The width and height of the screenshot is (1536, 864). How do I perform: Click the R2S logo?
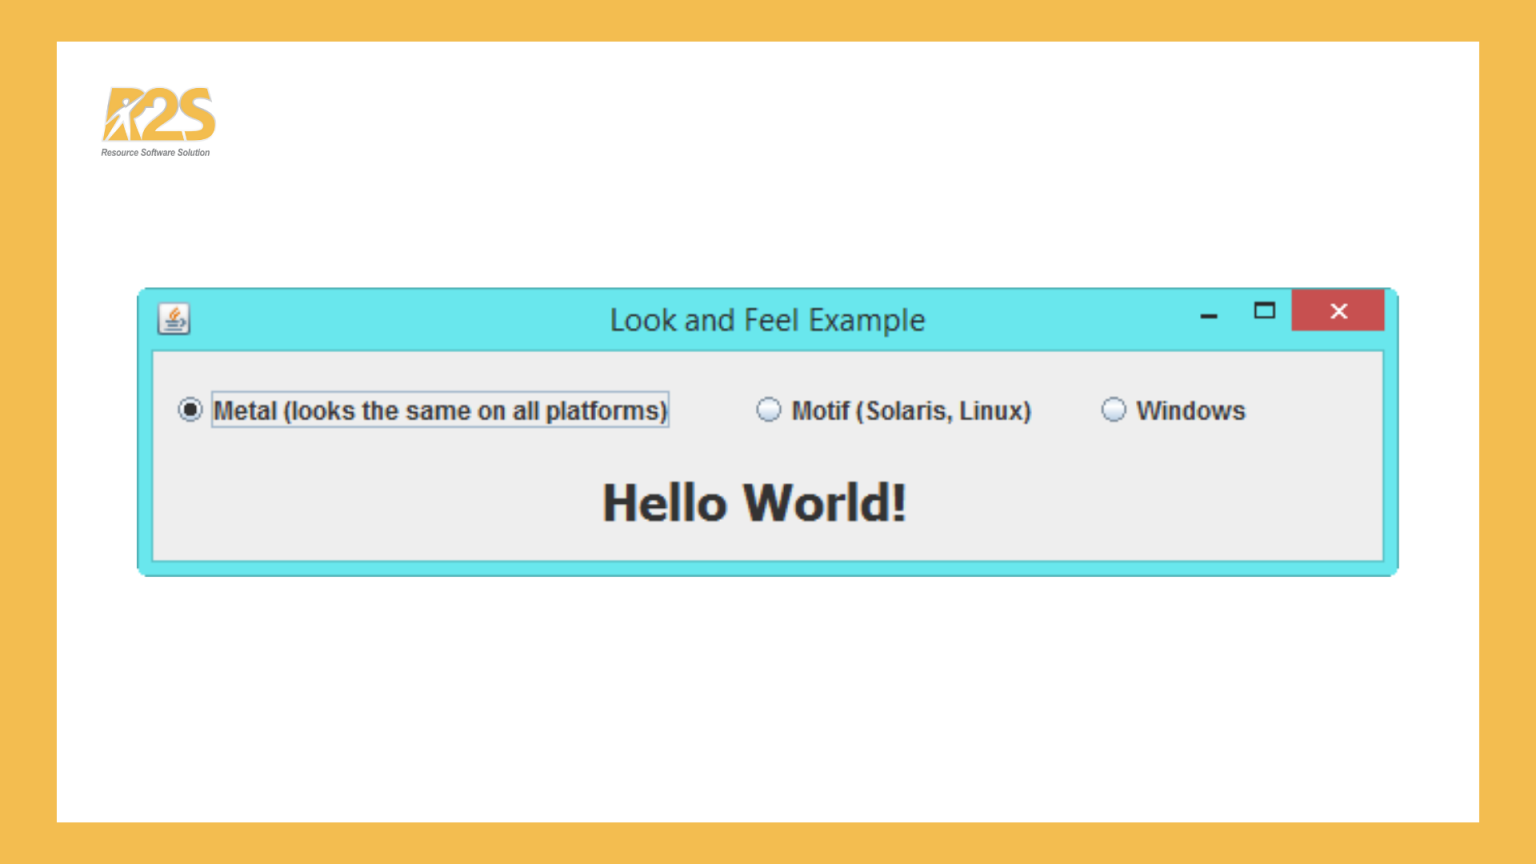click(159, 115)
